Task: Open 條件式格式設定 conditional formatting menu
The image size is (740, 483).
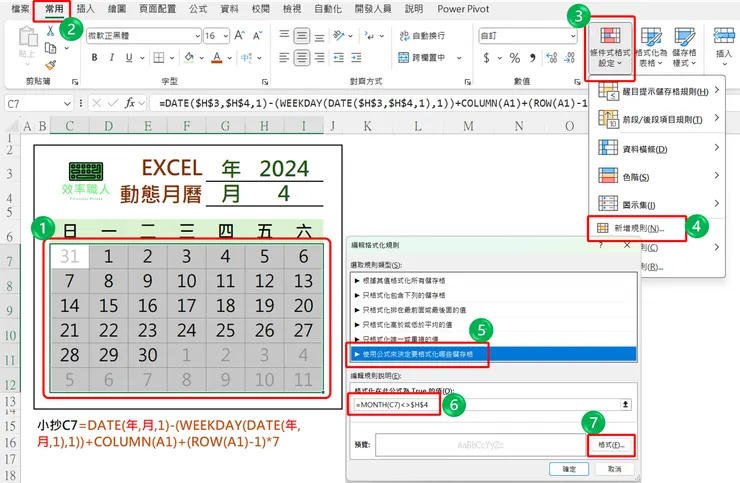Action: pyautogui.click(x=610, y=47)
